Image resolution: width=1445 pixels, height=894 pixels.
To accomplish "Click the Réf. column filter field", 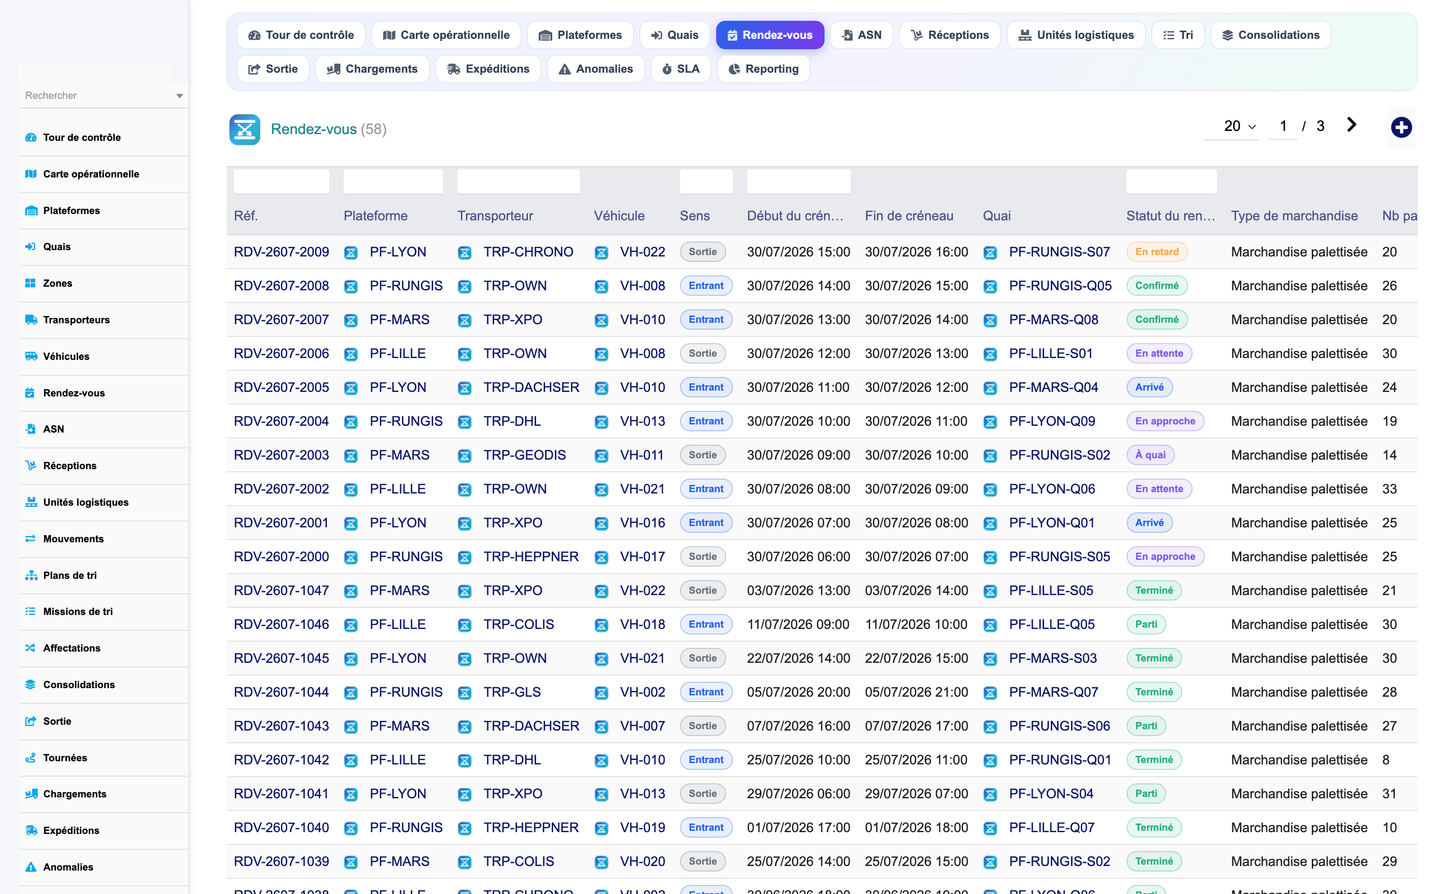I will pos(281,181).
